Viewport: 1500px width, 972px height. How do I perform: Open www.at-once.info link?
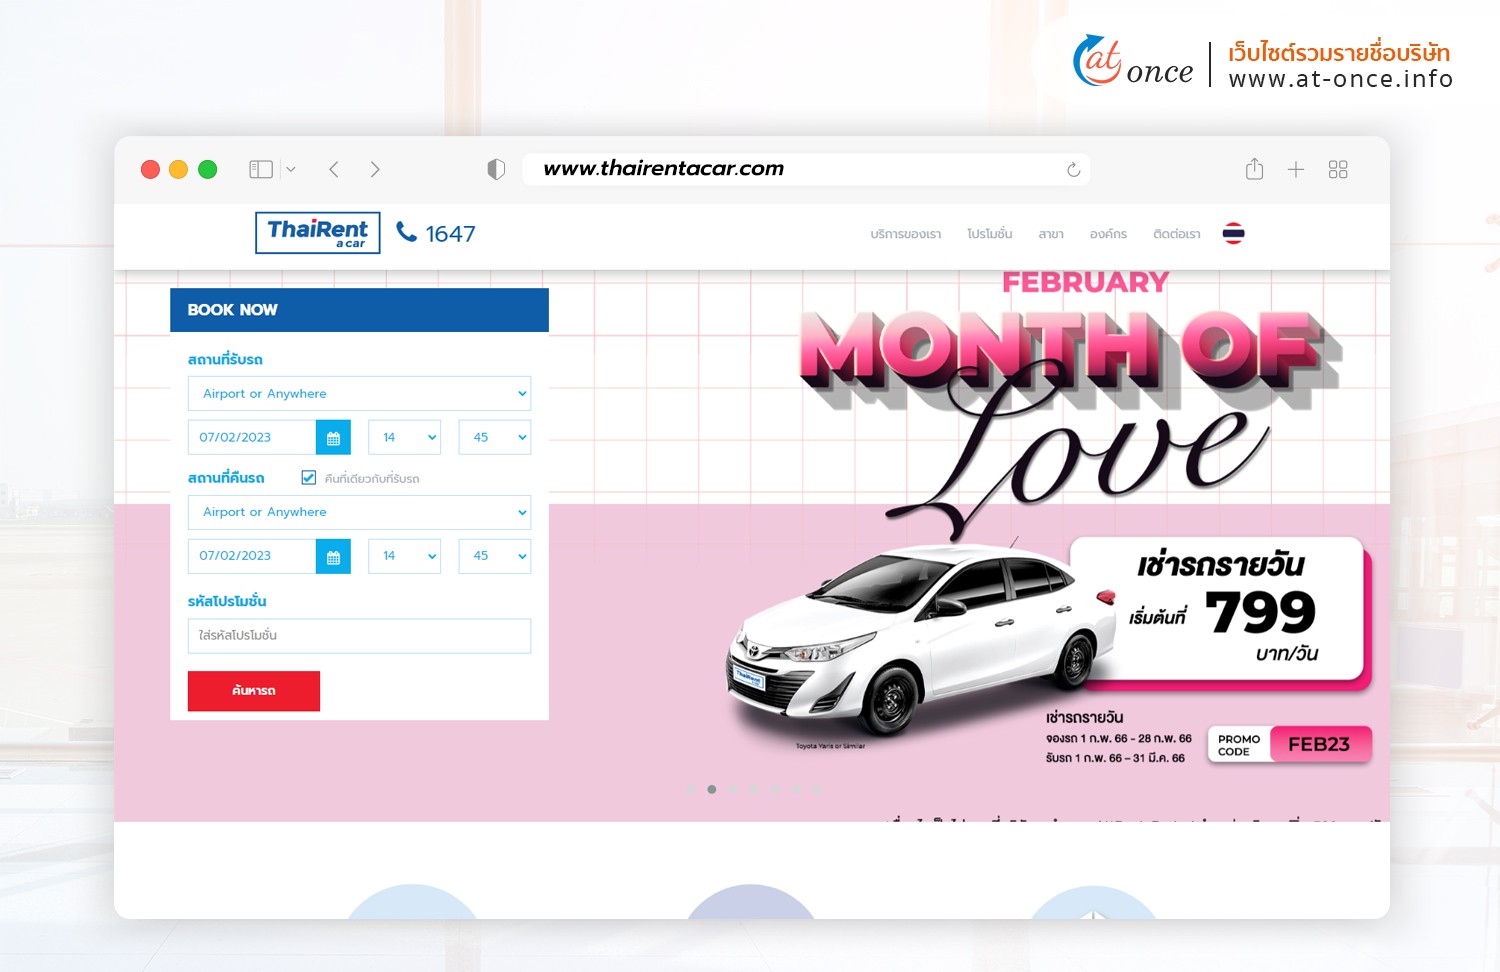pos(1341,79)
